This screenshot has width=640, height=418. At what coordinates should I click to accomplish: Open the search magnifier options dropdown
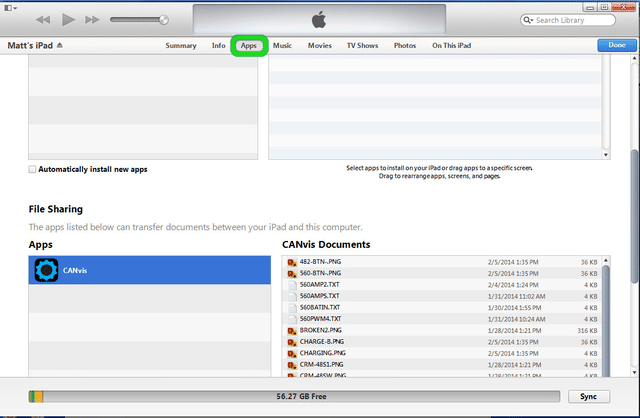(x=528, y=20)
